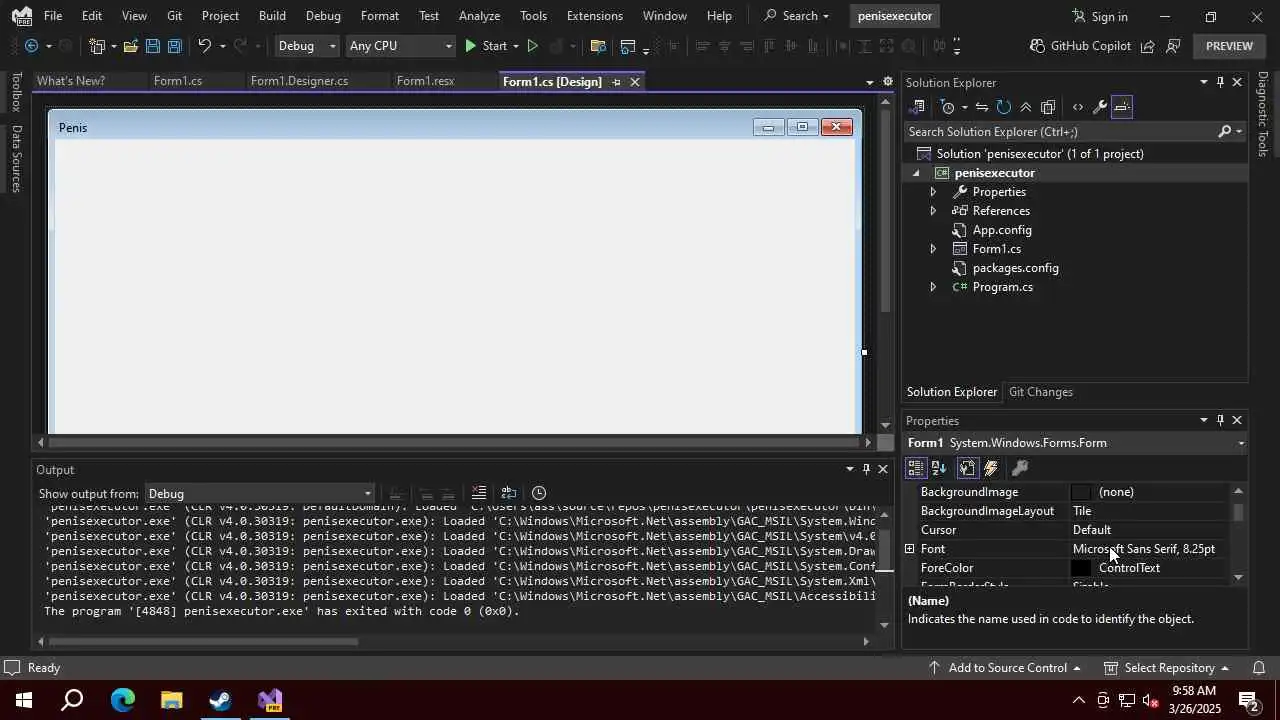Click Pending Changes Filter clock icon
Screen dimensions: 1280x720
[x=948, y=107]
